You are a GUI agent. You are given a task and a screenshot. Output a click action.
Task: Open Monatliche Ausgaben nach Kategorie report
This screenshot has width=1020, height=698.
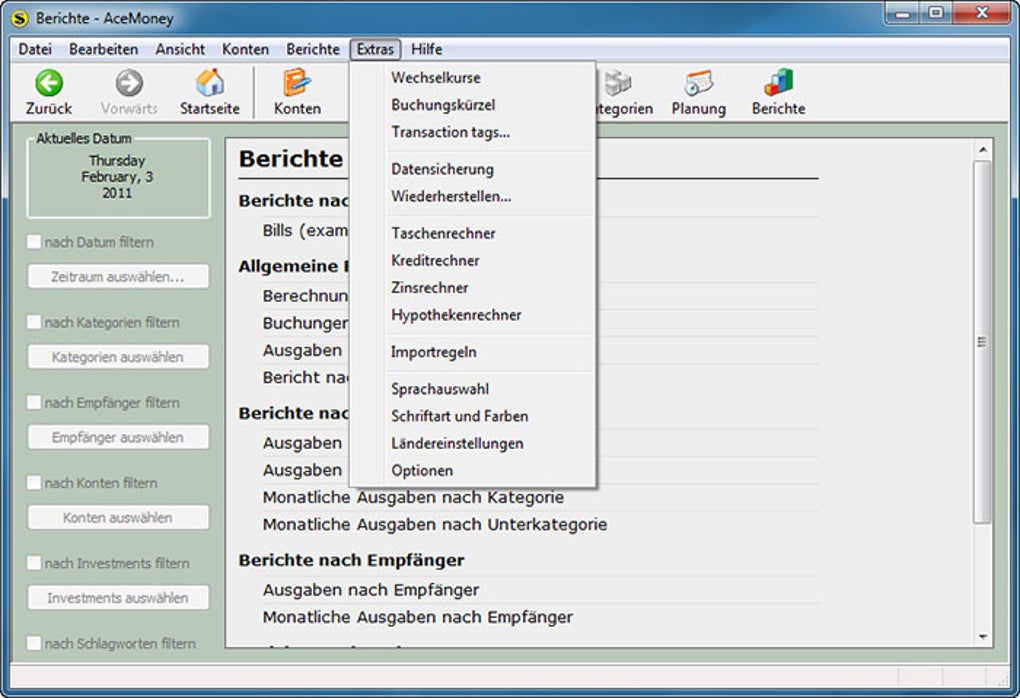413,498
